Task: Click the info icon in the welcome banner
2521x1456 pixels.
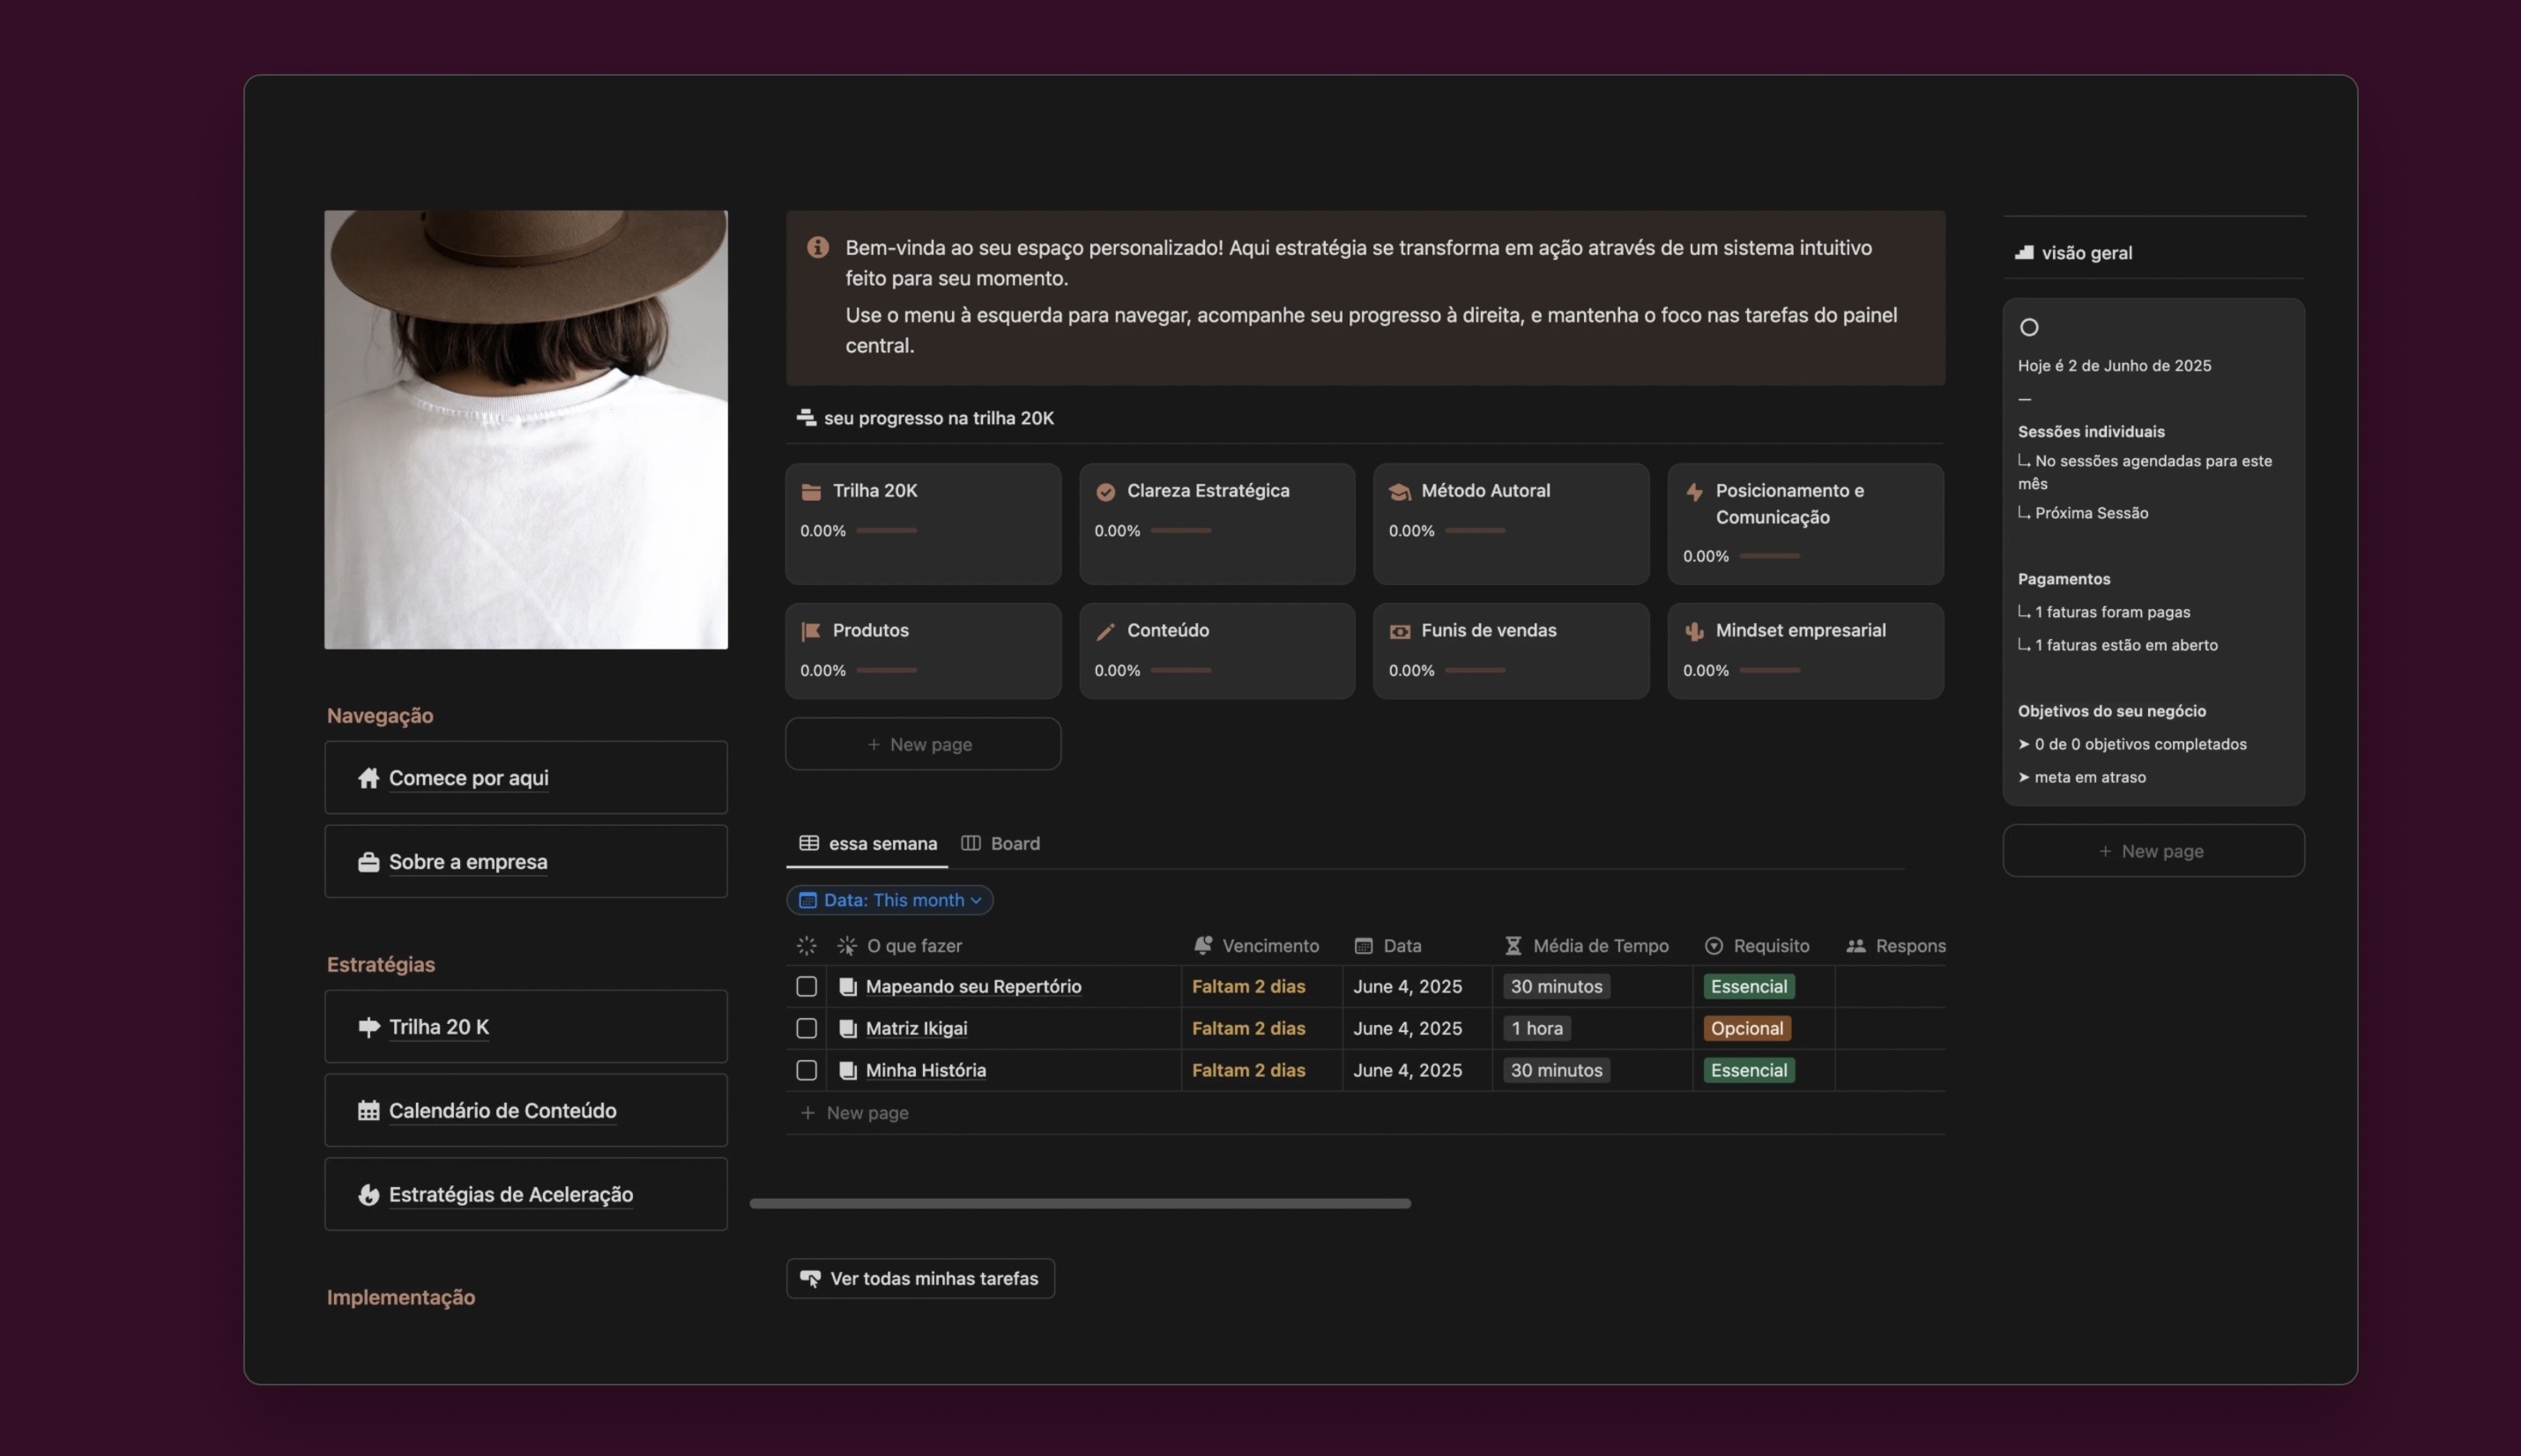Action: click(818, 246)
